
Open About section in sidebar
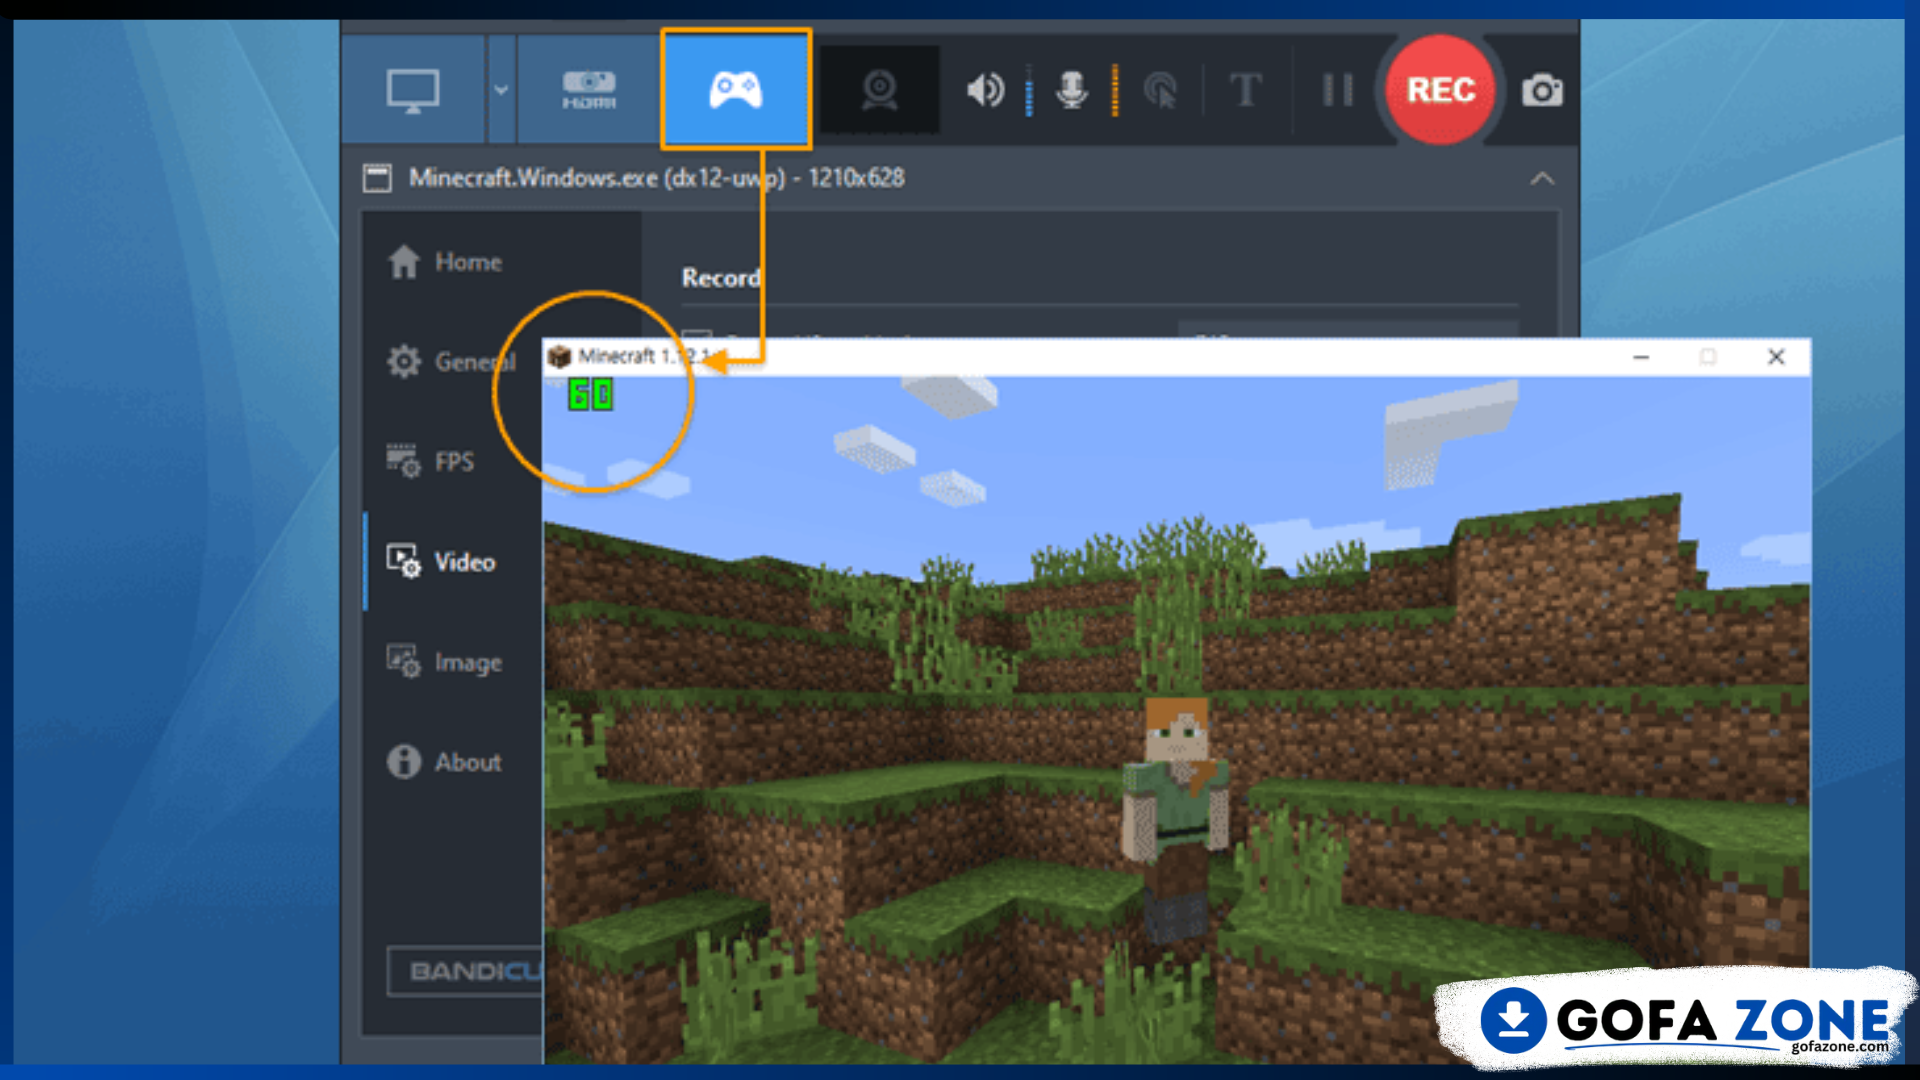(445, 761)
